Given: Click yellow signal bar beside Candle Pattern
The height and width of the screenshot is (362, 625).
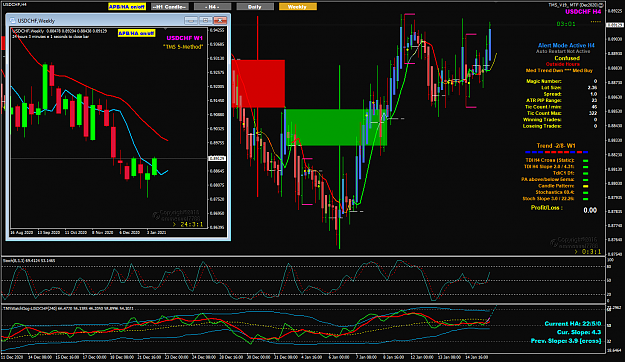Looking at the screenshot, I should [586, 186].
